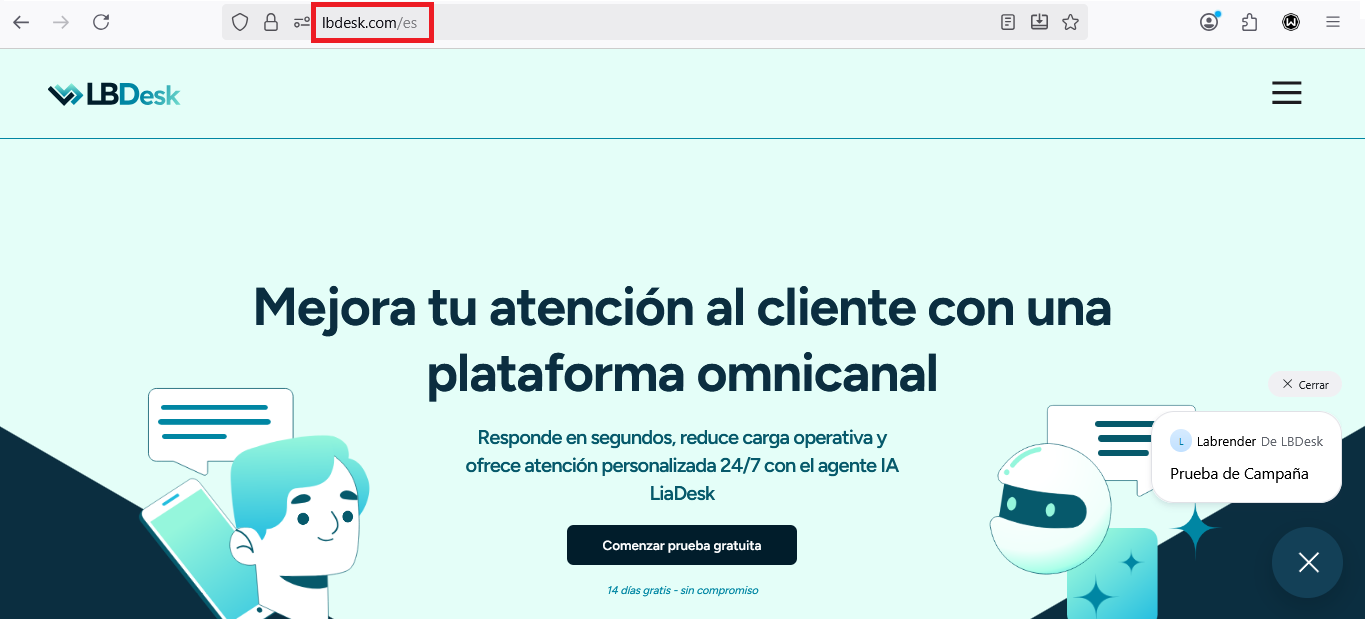Open the Firefox account profile icon
Image resolution: width=1365 pixels, height=619 pixels.
[x=1210, y=22]
